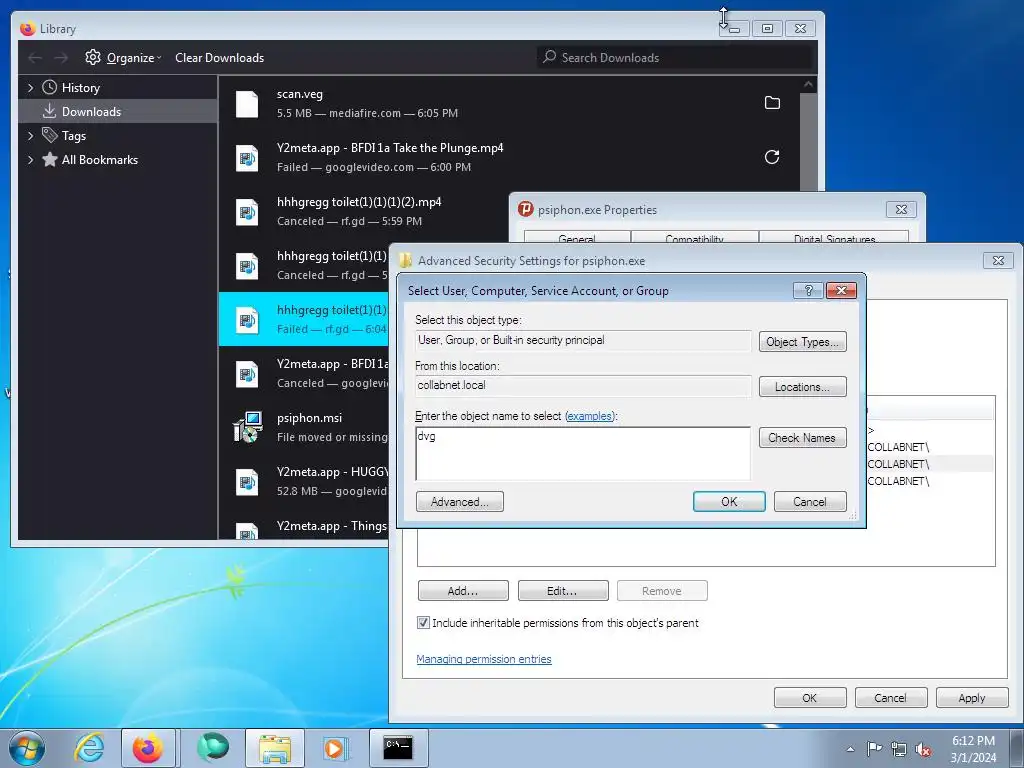Click the green globe taskbar icon
Image resolution: width=1024 pixels, height=768 pixels.
213,747
